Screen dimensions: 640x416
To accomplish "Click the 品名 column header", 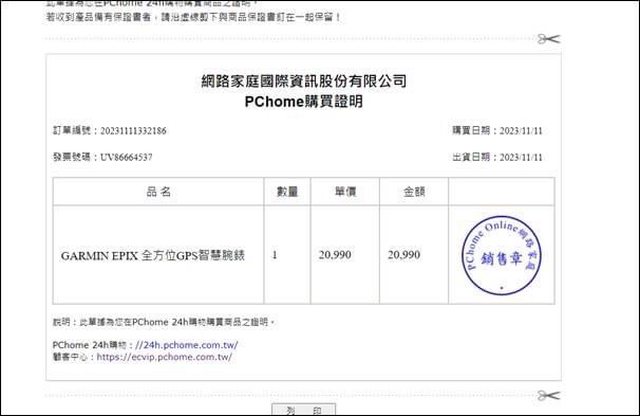I will coord(158,190).
